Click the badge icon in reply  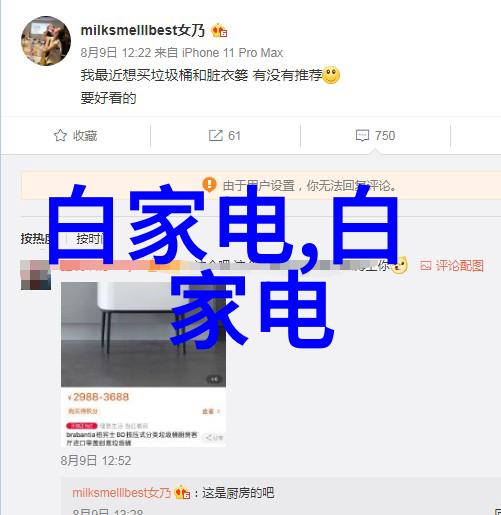click(182, 493)
